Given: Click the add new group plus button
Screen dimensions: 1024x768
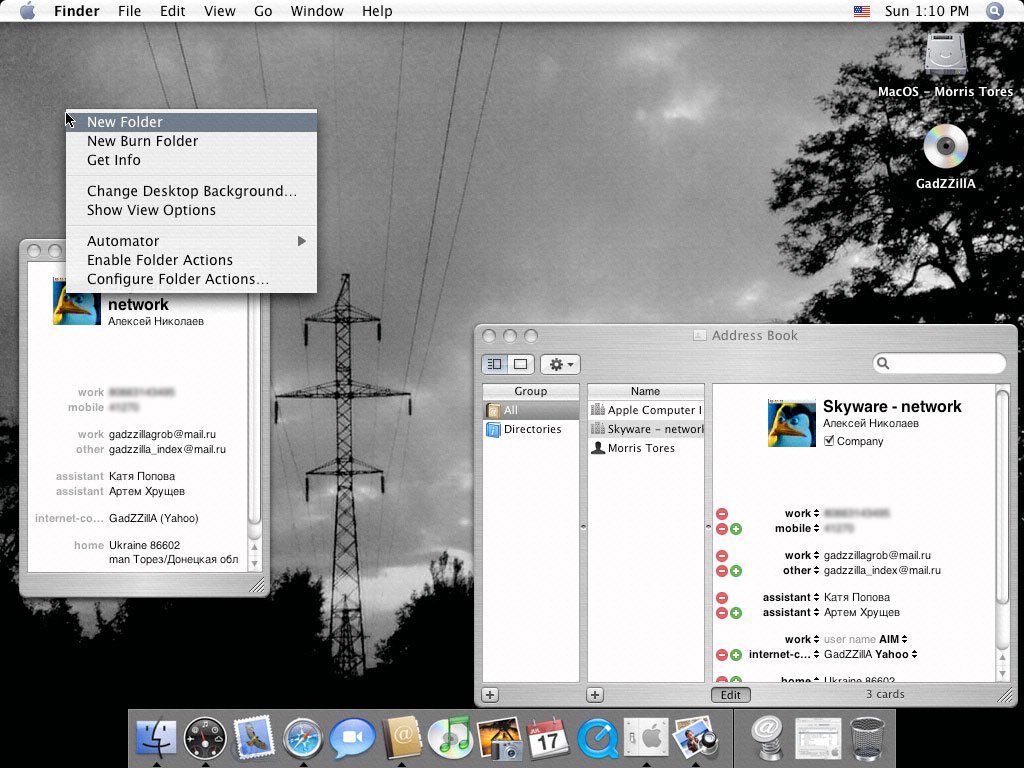Looking at the screenshot, I should coord(490,695).
